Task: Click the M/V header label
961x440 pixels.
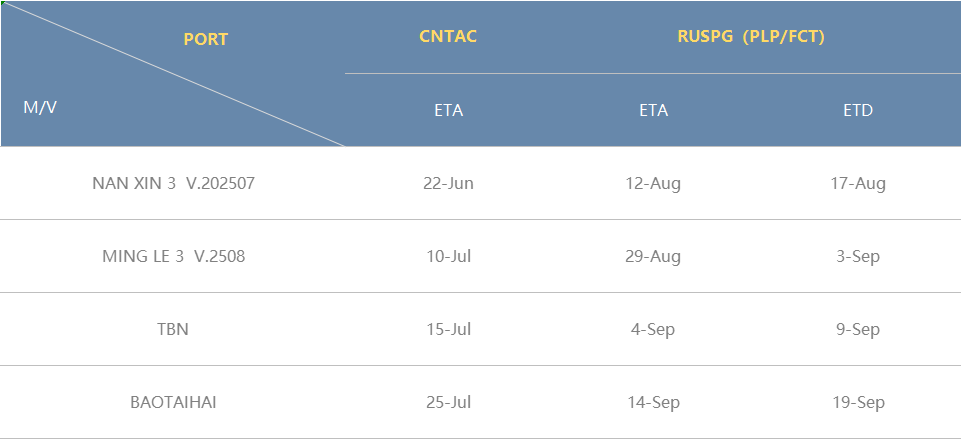Action: click(x=40, y=107)
